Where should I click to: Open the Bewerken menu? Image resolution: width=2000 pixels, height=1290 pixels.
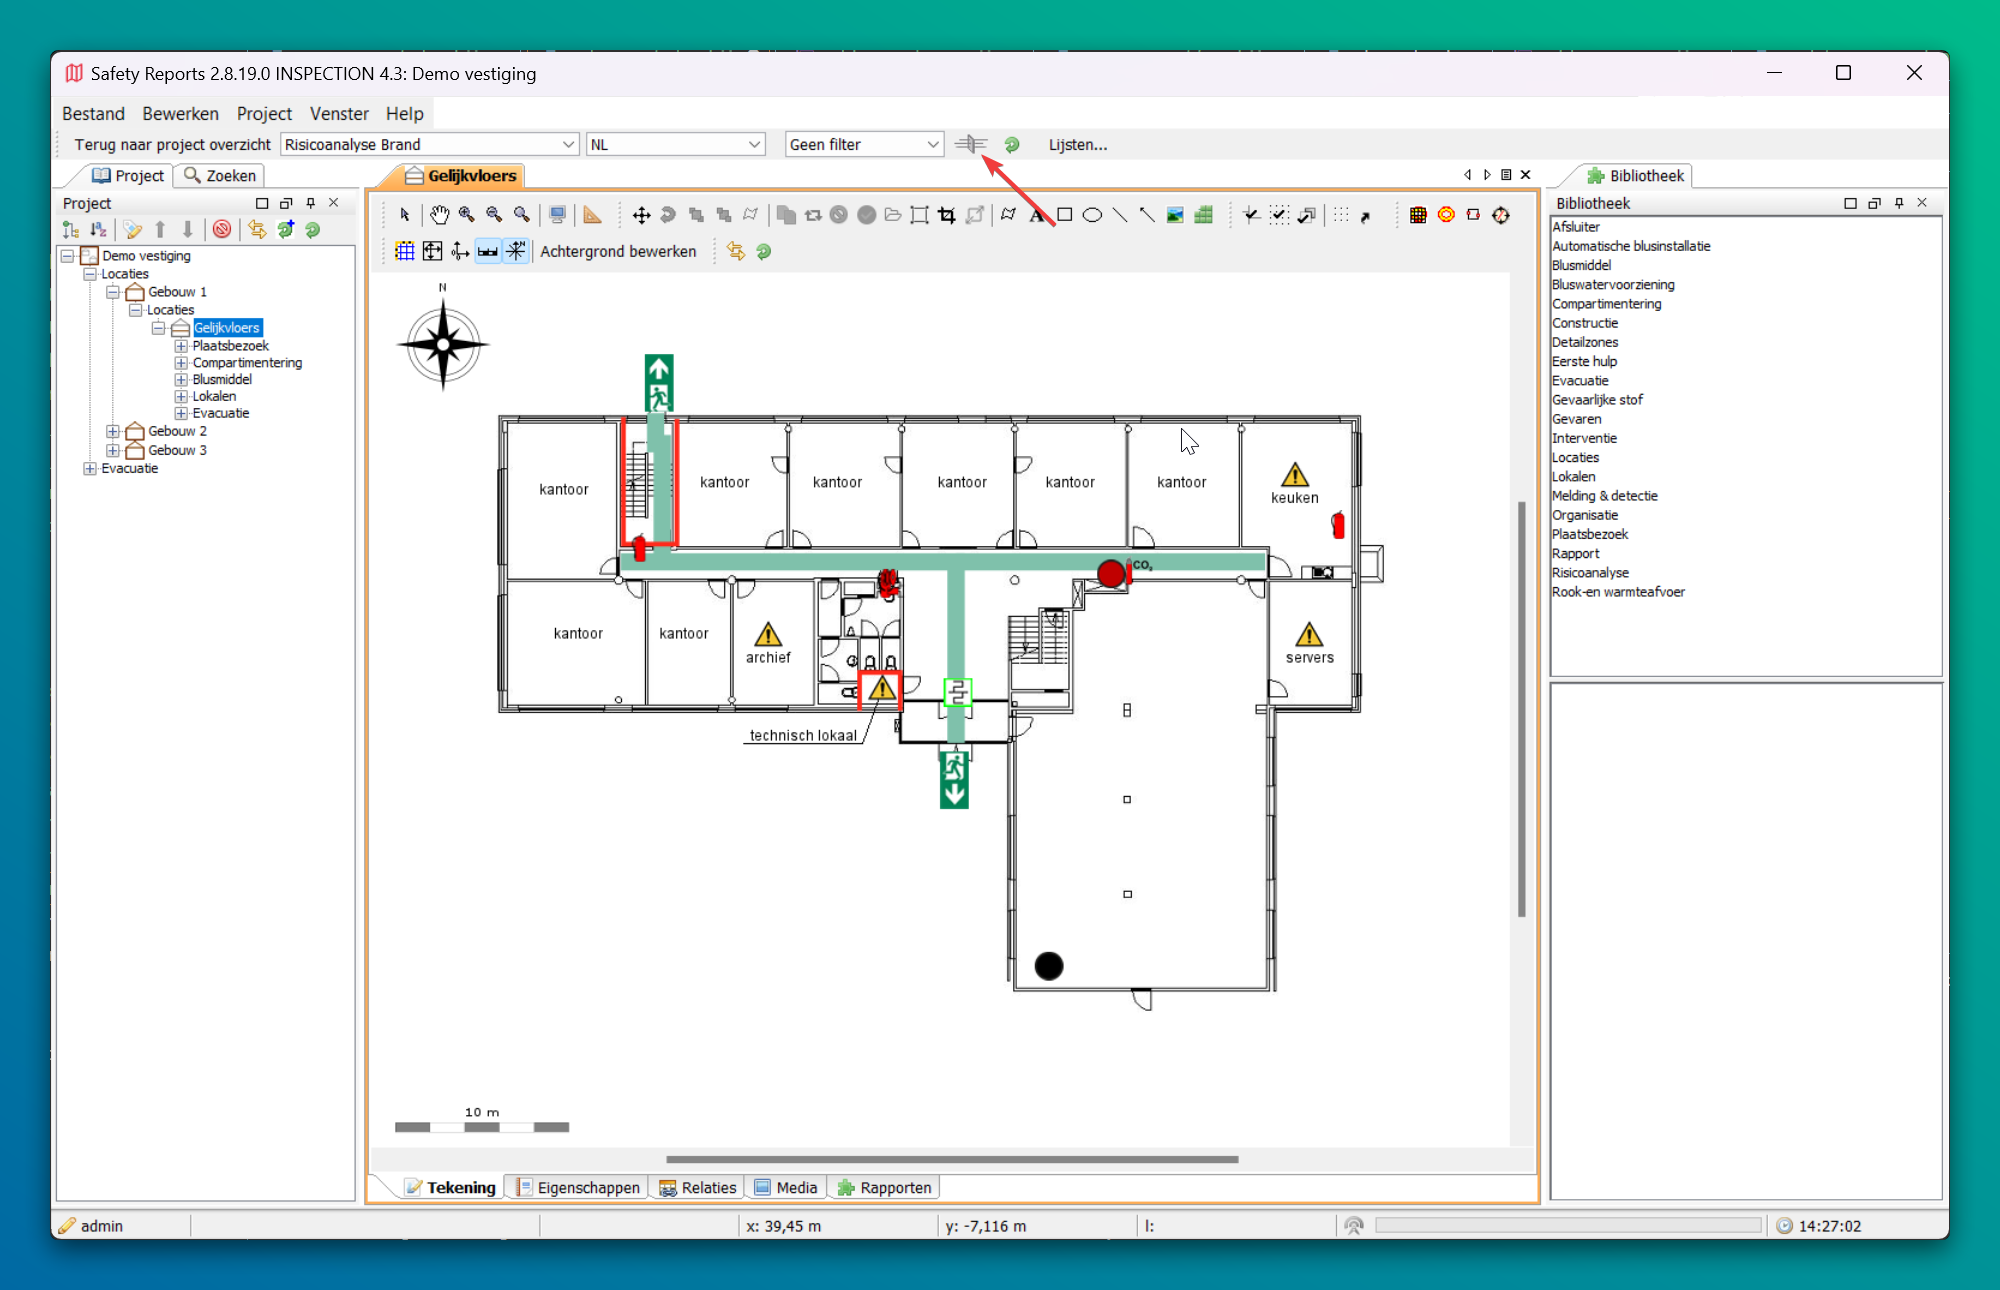[x=180, y=114]
